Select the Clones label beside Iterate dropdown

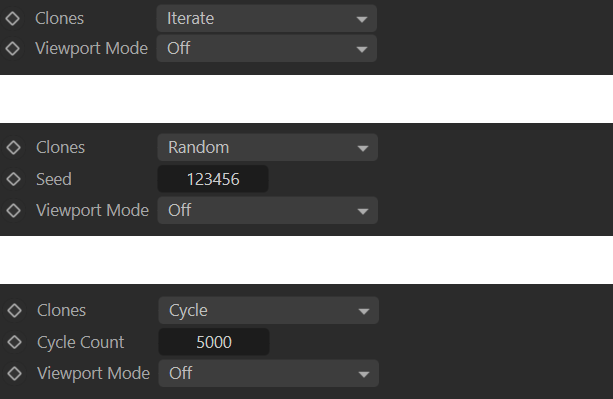pos(59,18)
